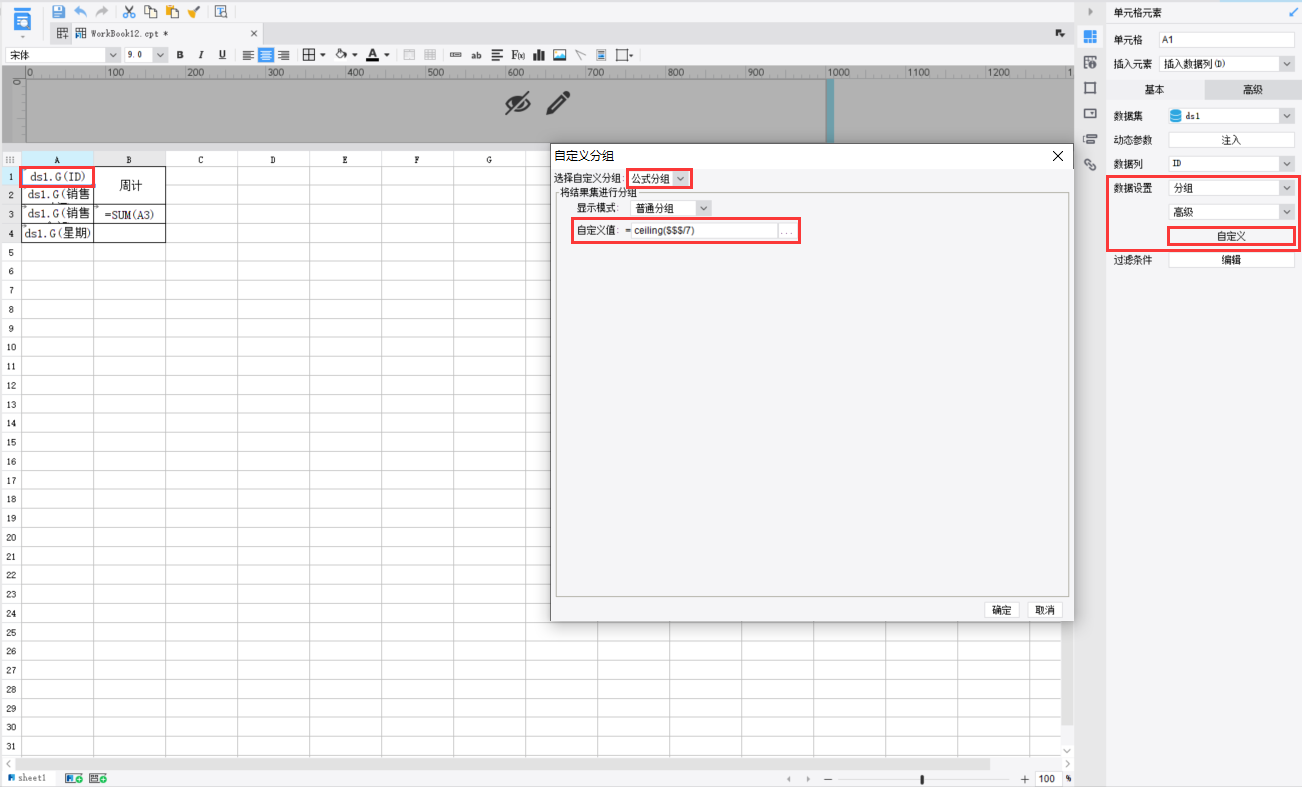This screenshot has width=1302, height=787.
Task: Click the Undo arrow icon
Action: [80, 12]
